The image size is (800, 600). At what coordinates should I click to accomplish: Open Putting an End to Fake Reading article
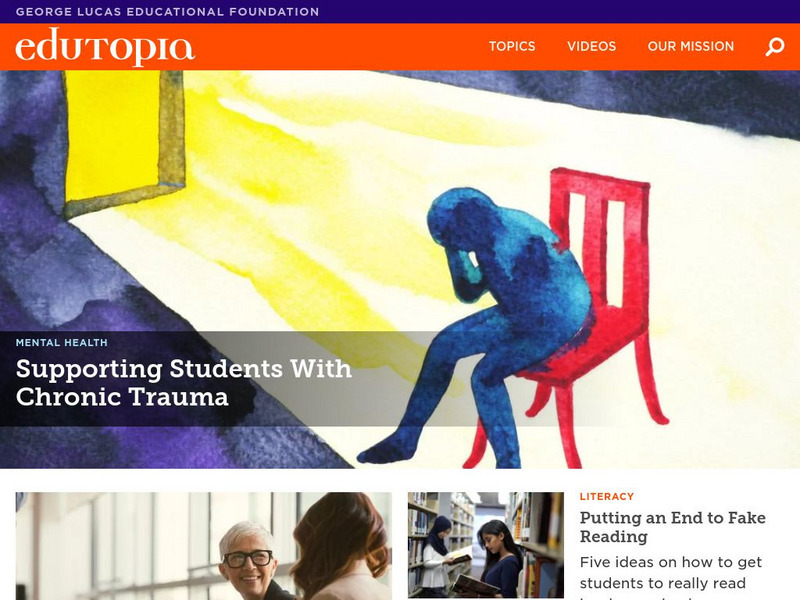672,527
